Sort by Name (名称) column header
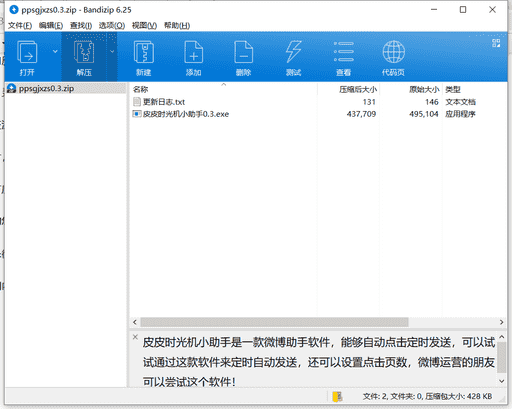 coord(140,89)
